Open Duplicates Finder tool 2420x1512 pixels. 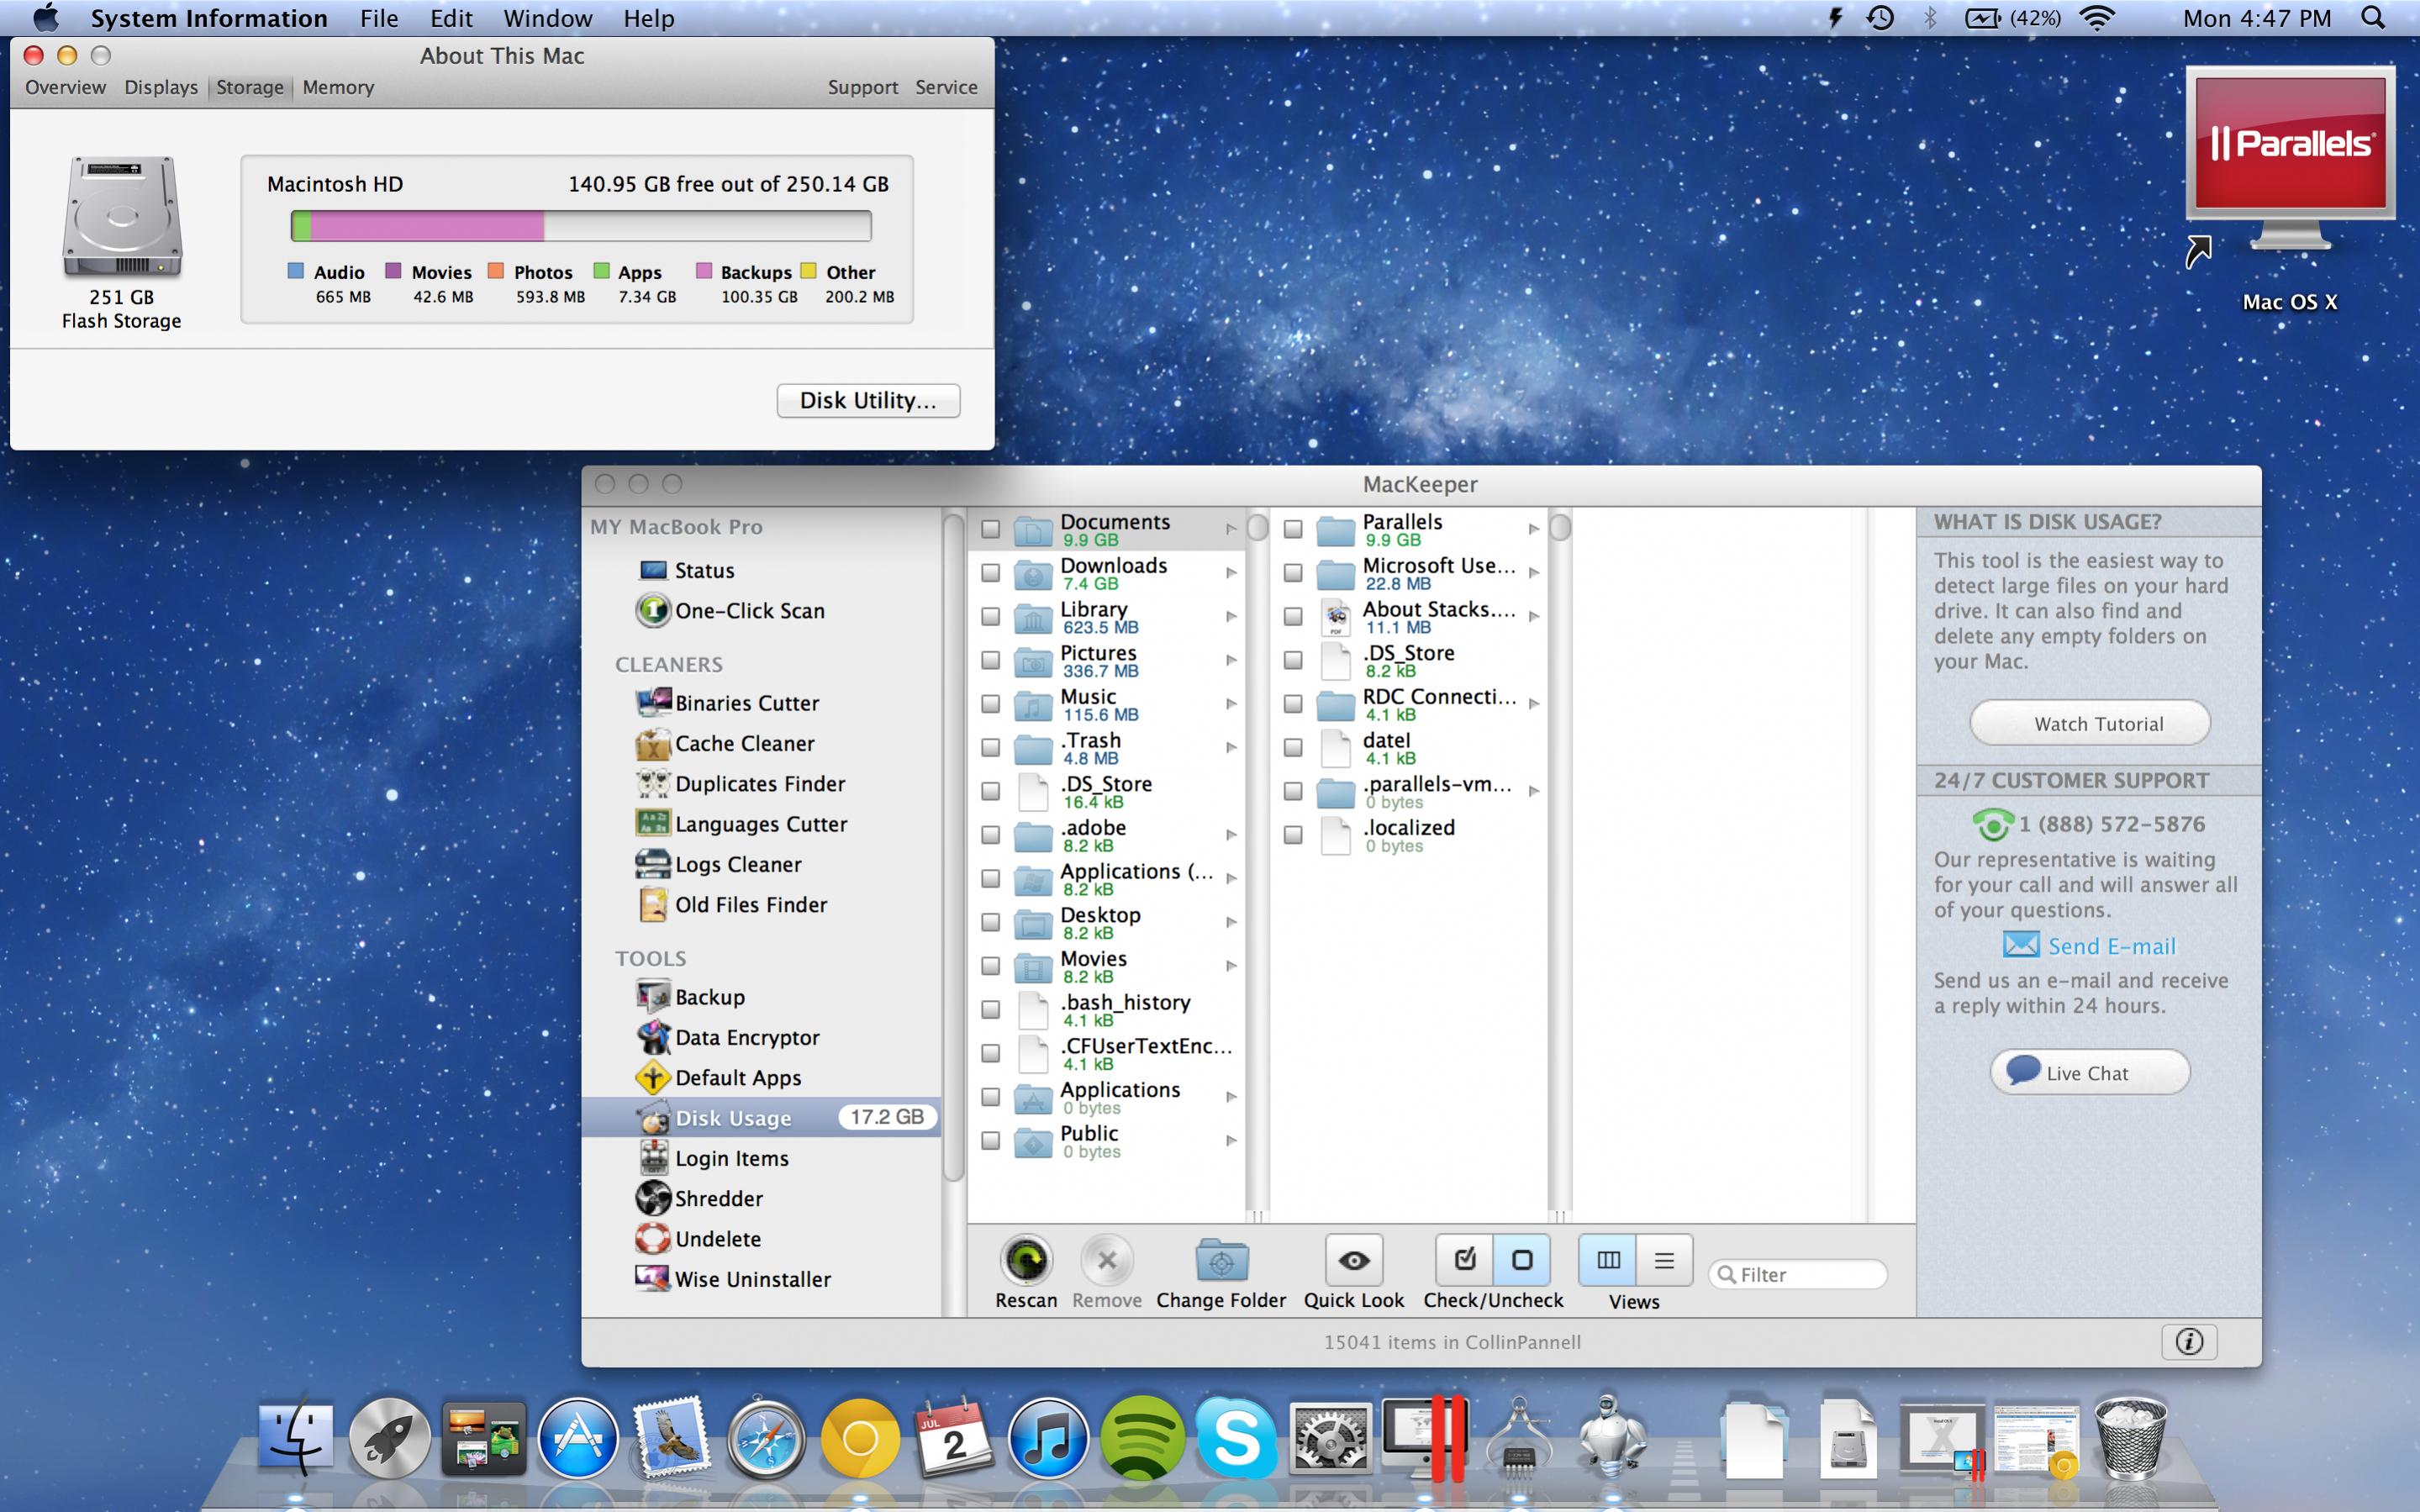click(x=741, y=784)
